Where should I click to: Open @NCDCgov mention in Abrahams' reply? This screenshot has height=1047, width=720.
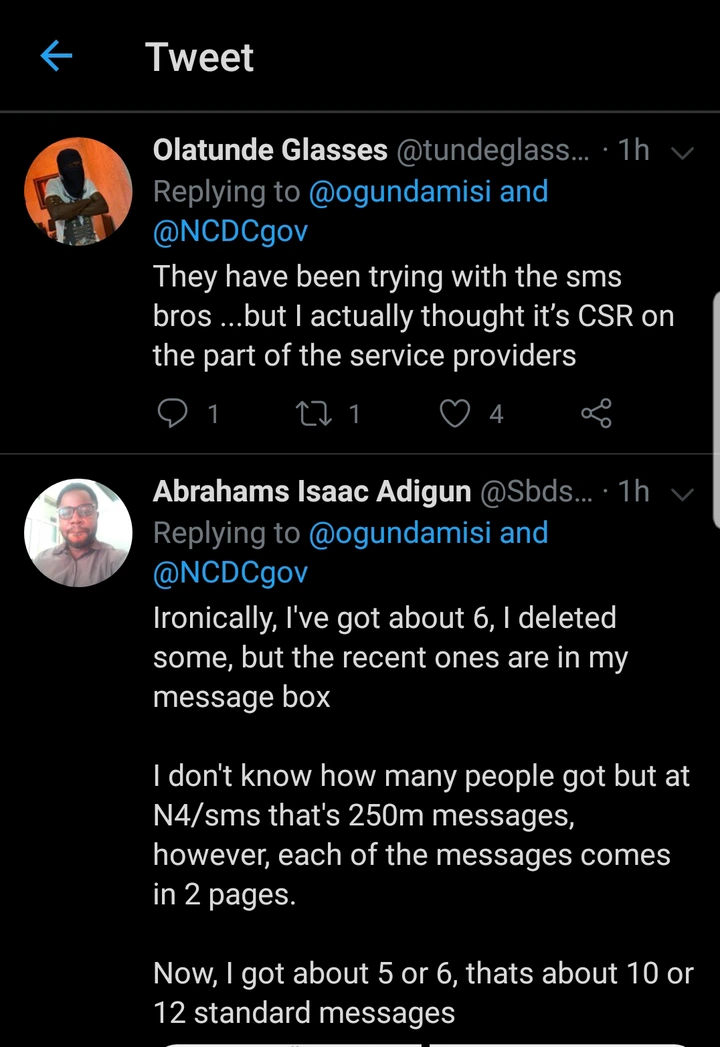coord(230,574)
